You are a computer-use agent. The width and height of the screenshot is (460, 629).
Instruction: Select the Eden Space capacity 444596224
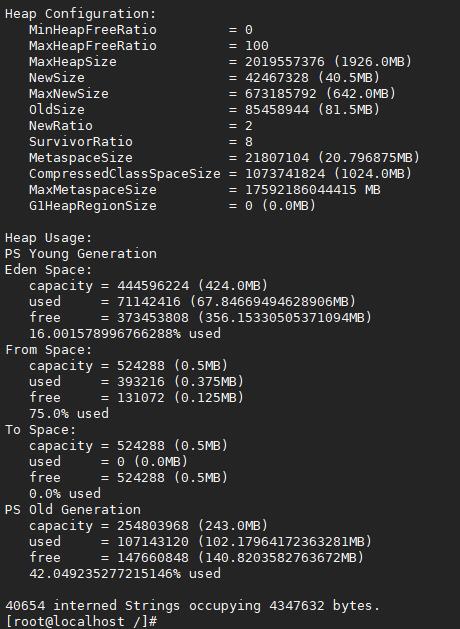click(x=153, y=286)
